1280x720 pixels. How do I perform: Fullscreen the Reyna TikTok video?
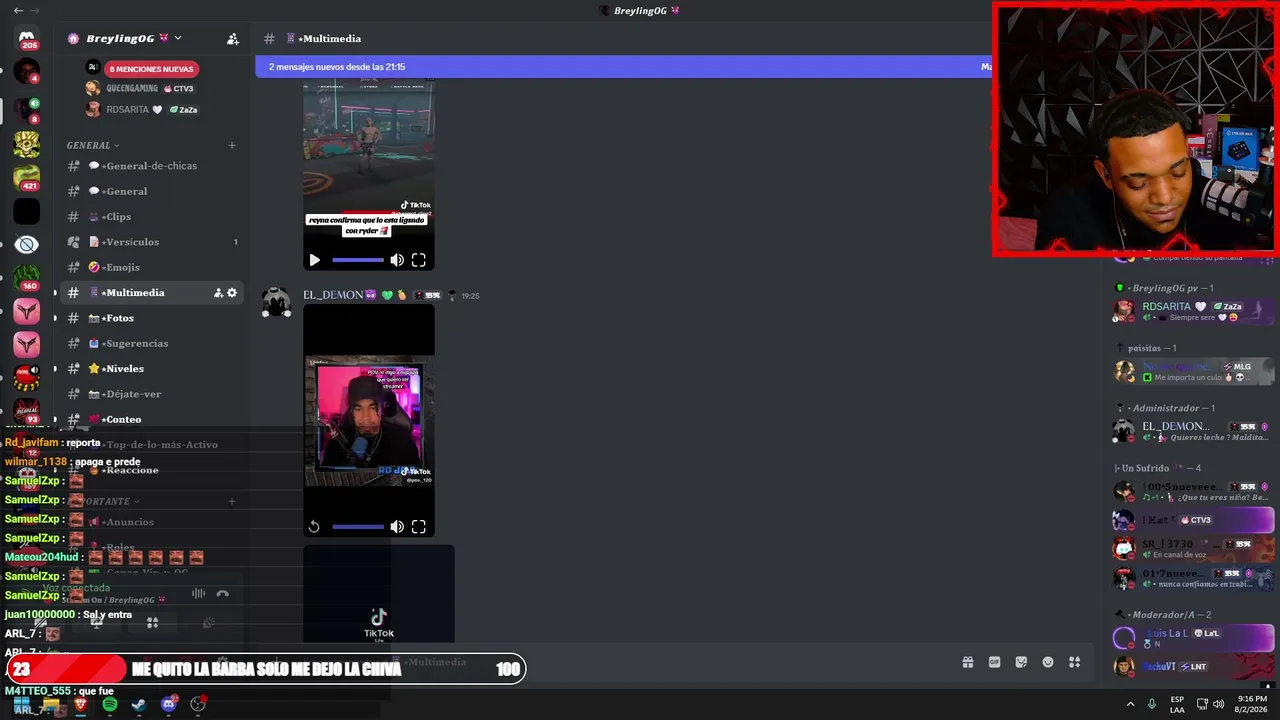tap(419, 260)
